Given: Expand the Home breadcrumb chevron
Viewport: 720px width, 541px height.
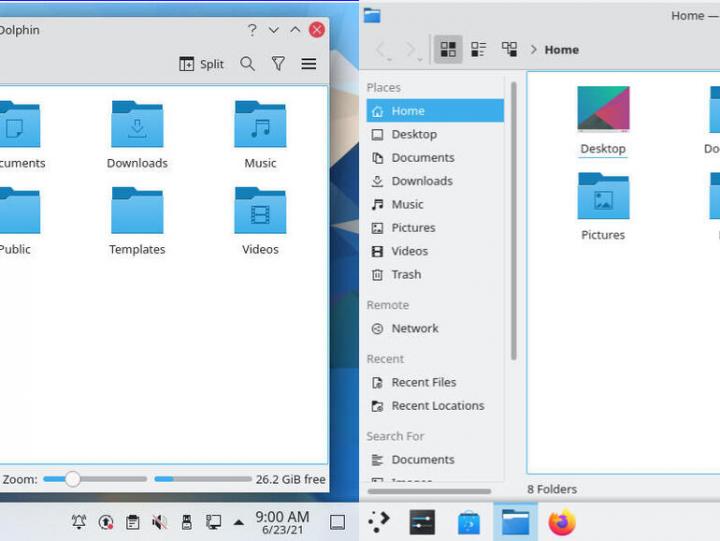Looking at the screenshot, I should [x=534, y=50].
